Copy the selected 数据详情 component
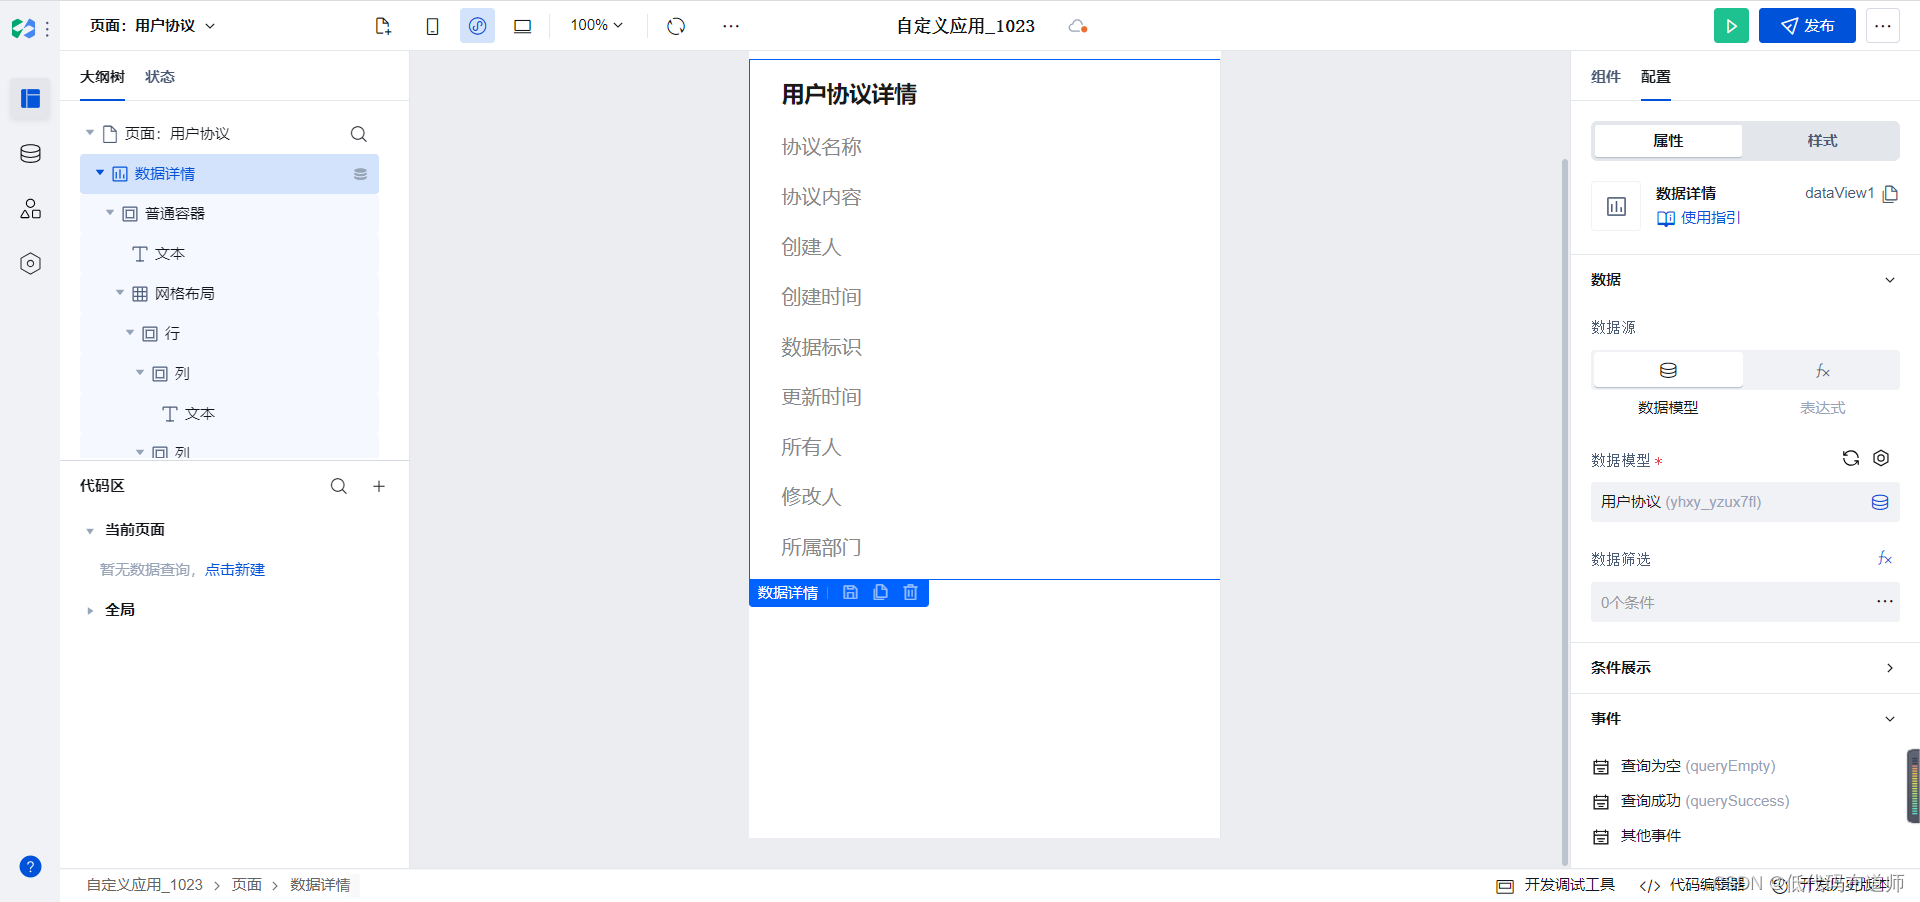 pos(880,592)
